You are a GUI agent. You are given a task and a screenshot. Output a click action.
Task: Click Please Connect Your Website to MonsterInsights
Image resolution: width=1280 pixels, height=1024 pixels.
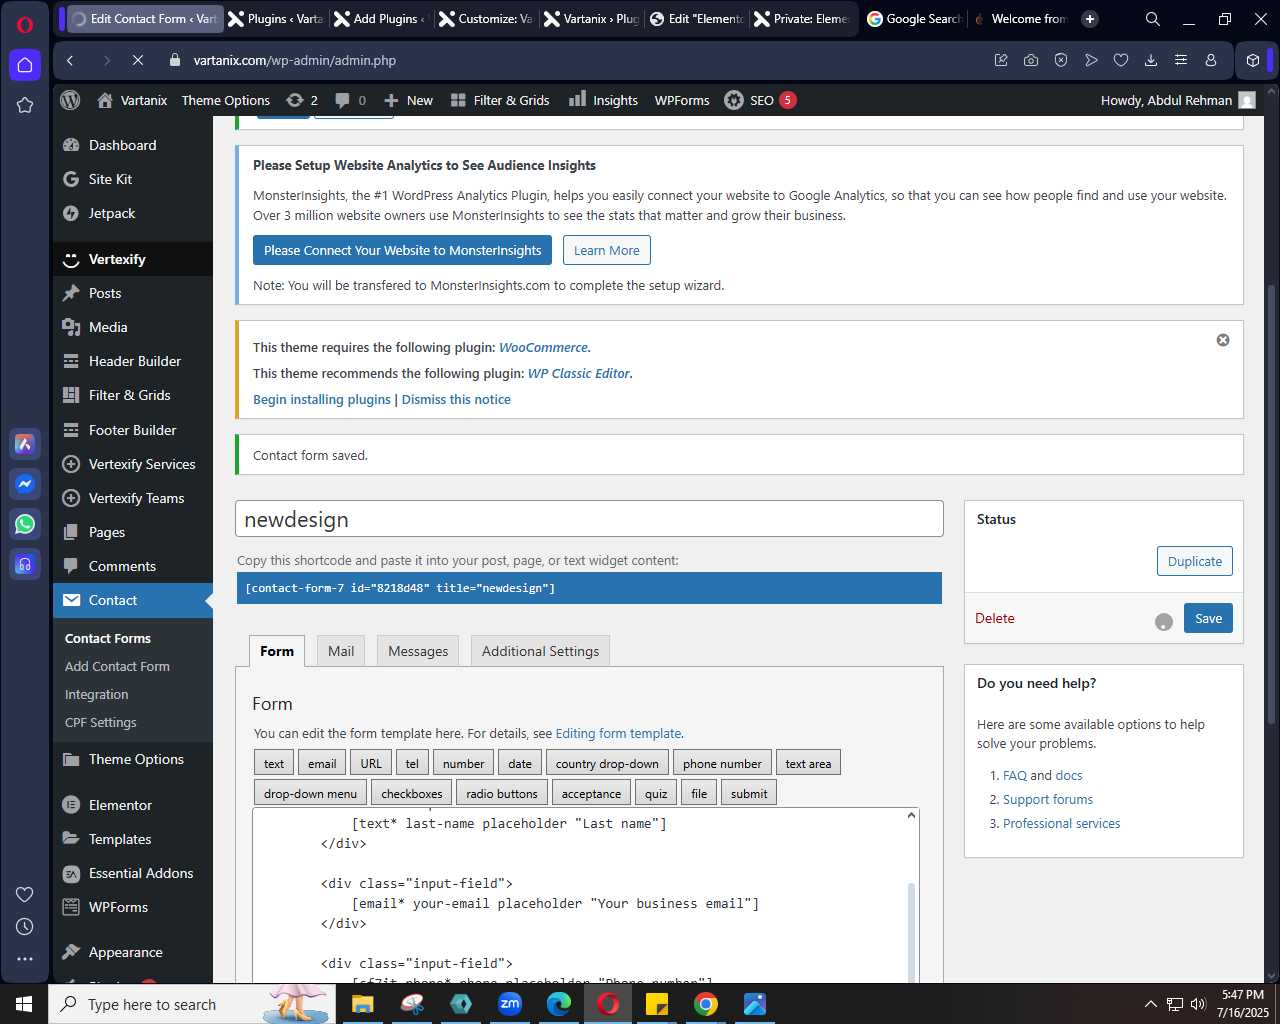[402, 250]
